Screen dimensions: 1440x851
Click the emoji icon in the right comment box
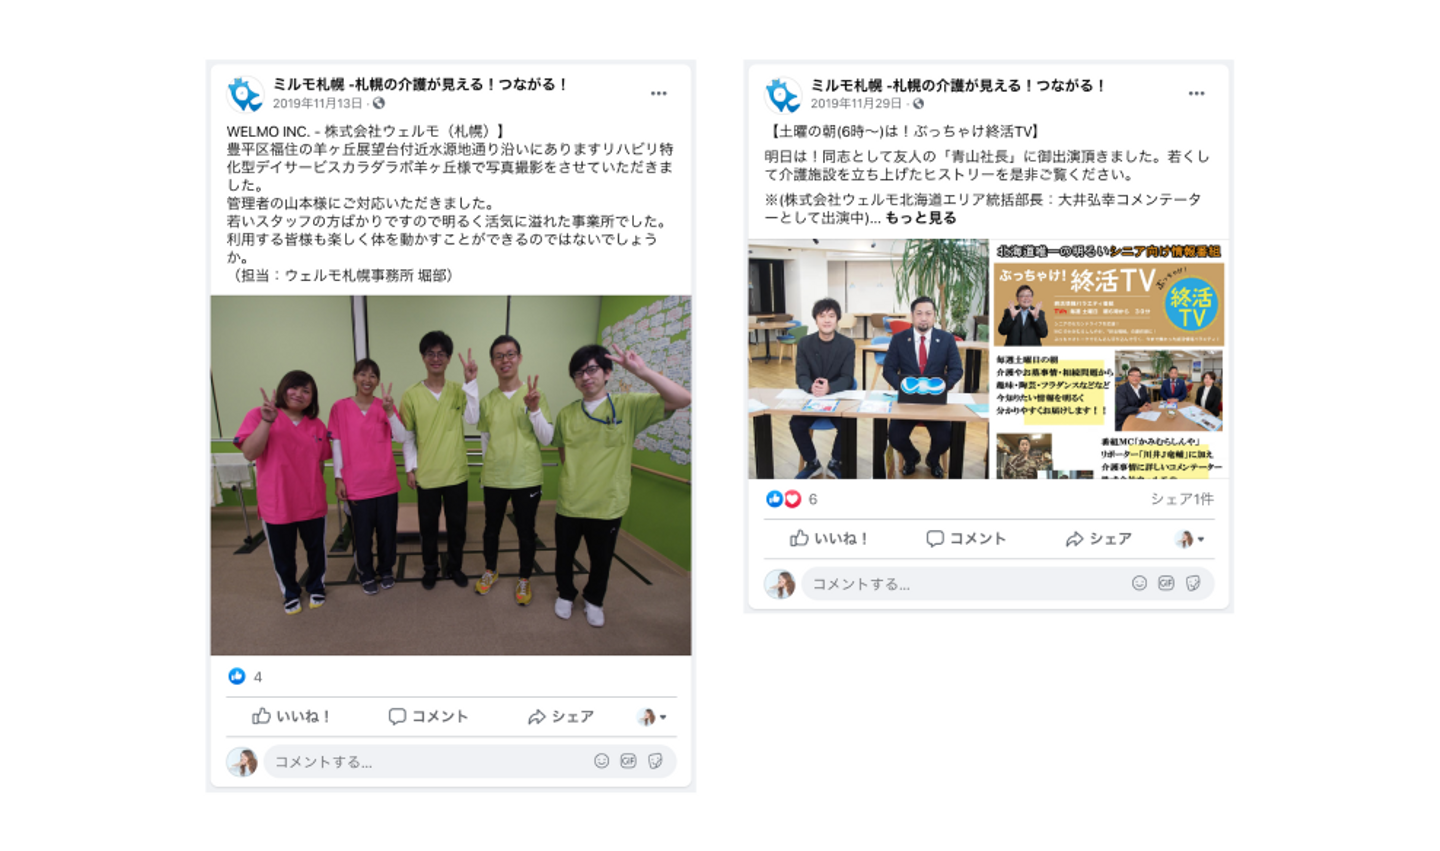tap(1139, 583)
